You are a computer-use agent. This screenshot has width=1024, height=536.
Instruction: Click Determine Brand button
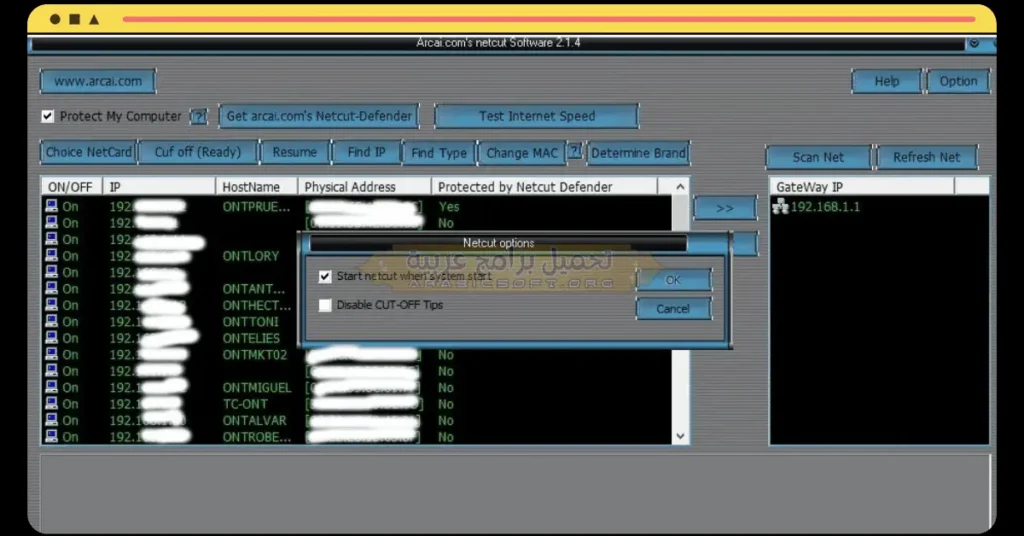(638, 153)
